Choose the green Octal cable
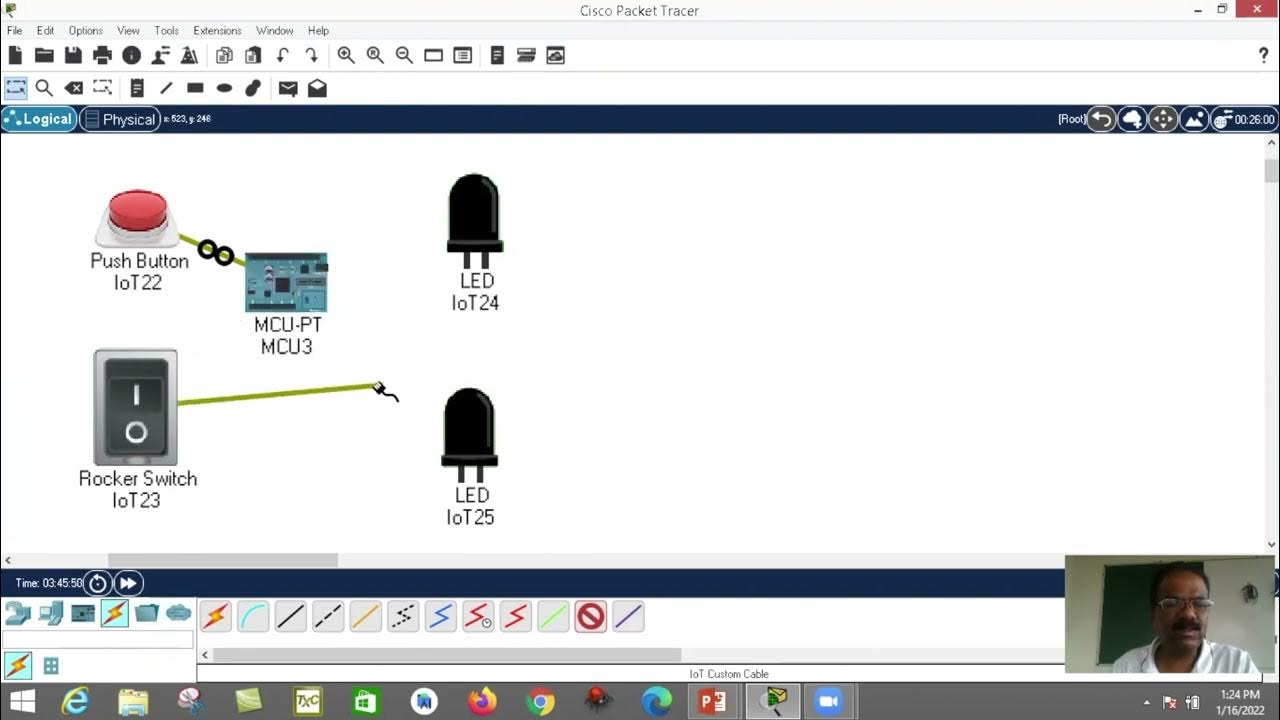This screenshot has width=1280, height=720. click(553, 617)
